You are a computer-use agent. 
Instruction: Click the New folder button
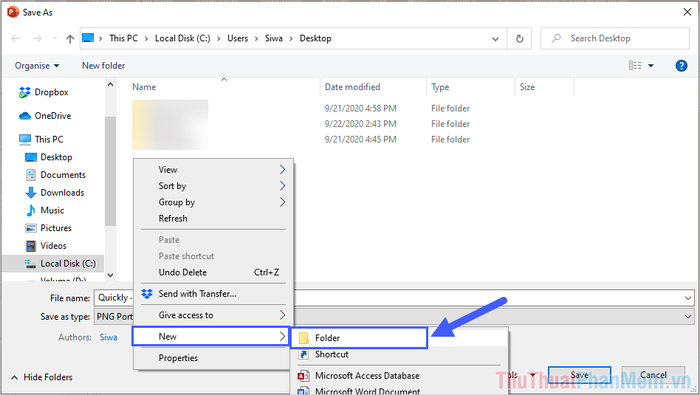pyautogui.click(x=104, y=66)
